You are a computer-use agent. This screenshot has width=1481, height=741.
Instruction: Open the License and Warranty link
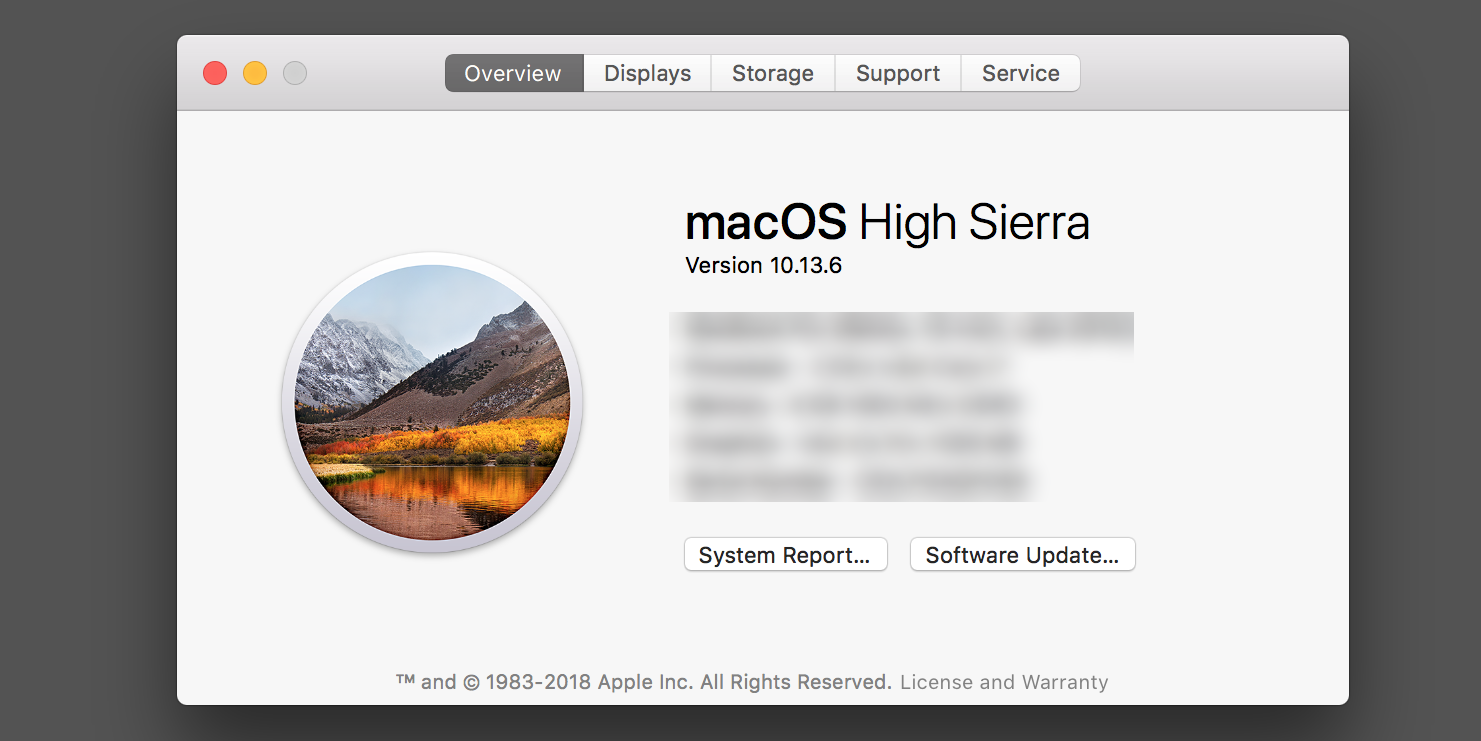point(1004,682)
